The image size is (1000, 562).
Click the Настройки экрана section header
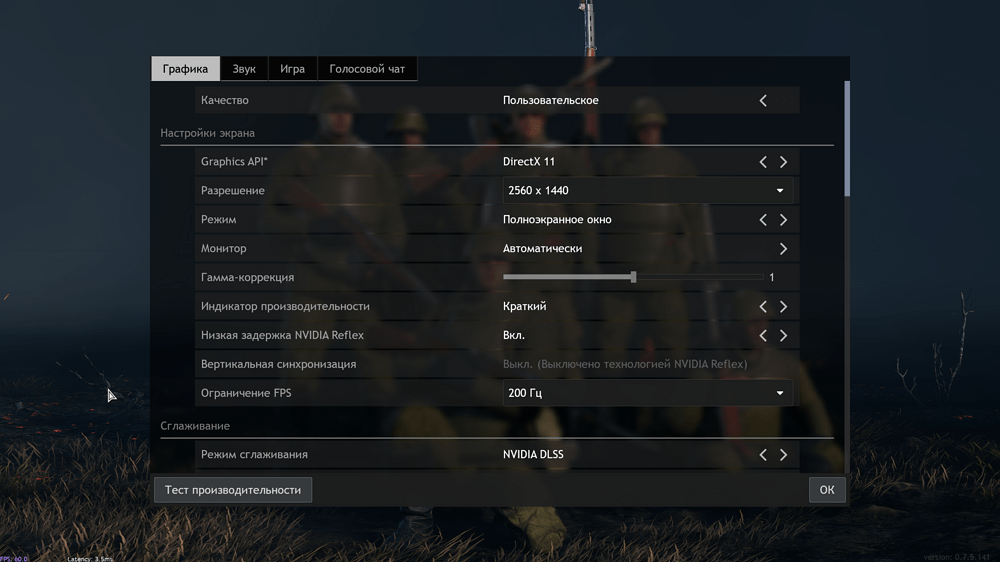(207, 133)
